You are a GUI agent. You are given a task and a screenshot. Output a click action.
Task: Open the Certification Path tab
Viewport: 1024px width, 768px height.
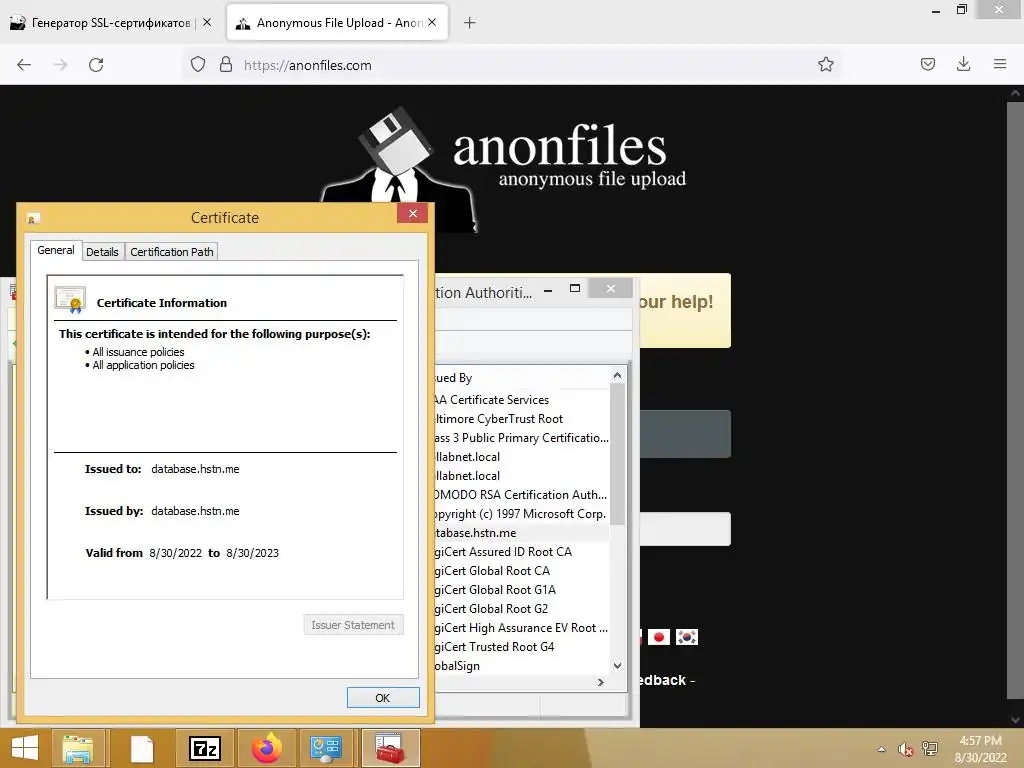coord(172,252)
